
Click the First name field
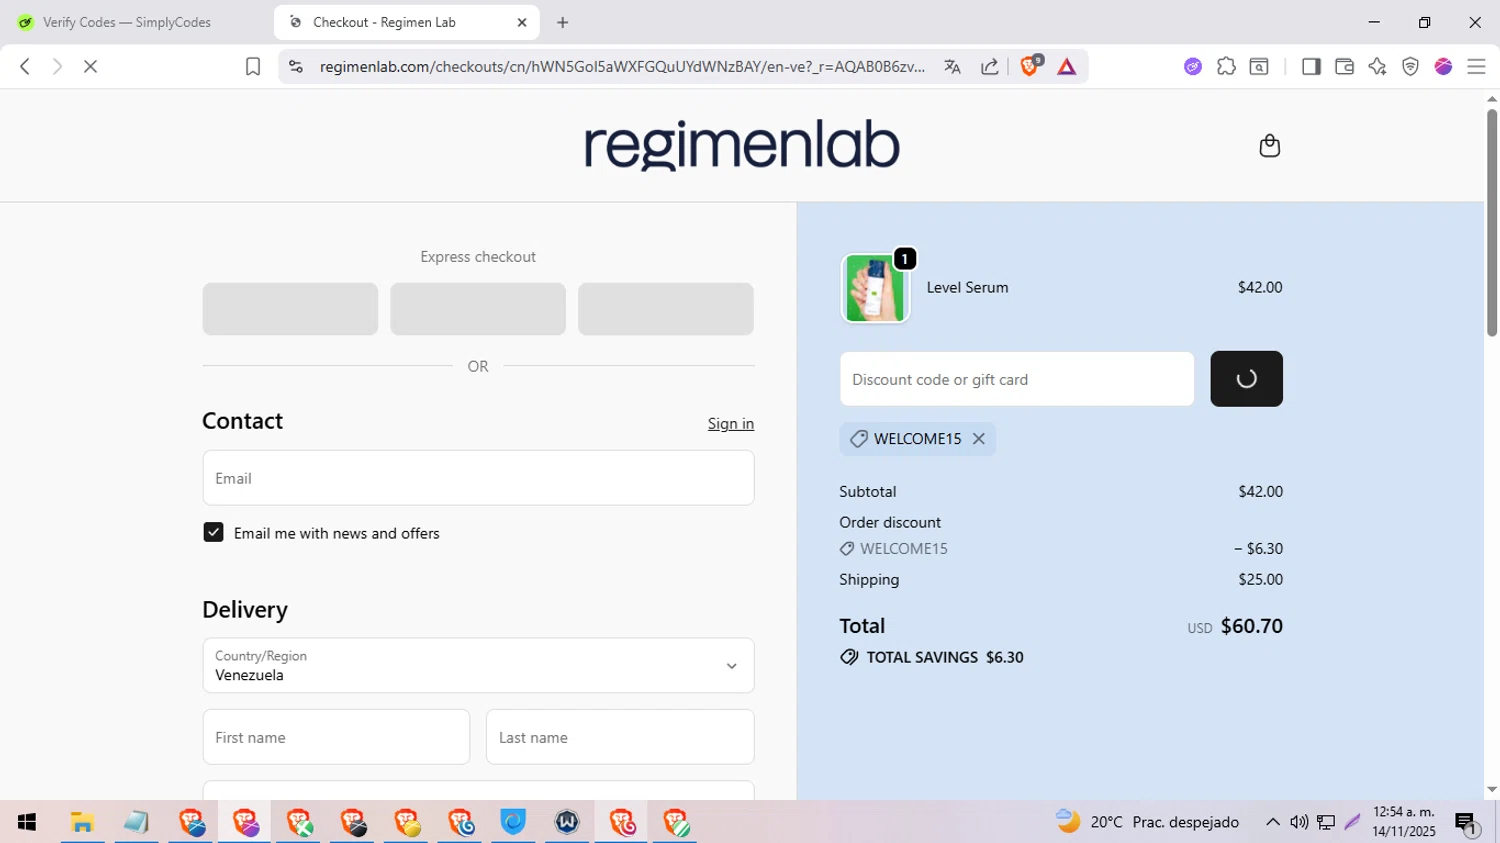[336, 737]
